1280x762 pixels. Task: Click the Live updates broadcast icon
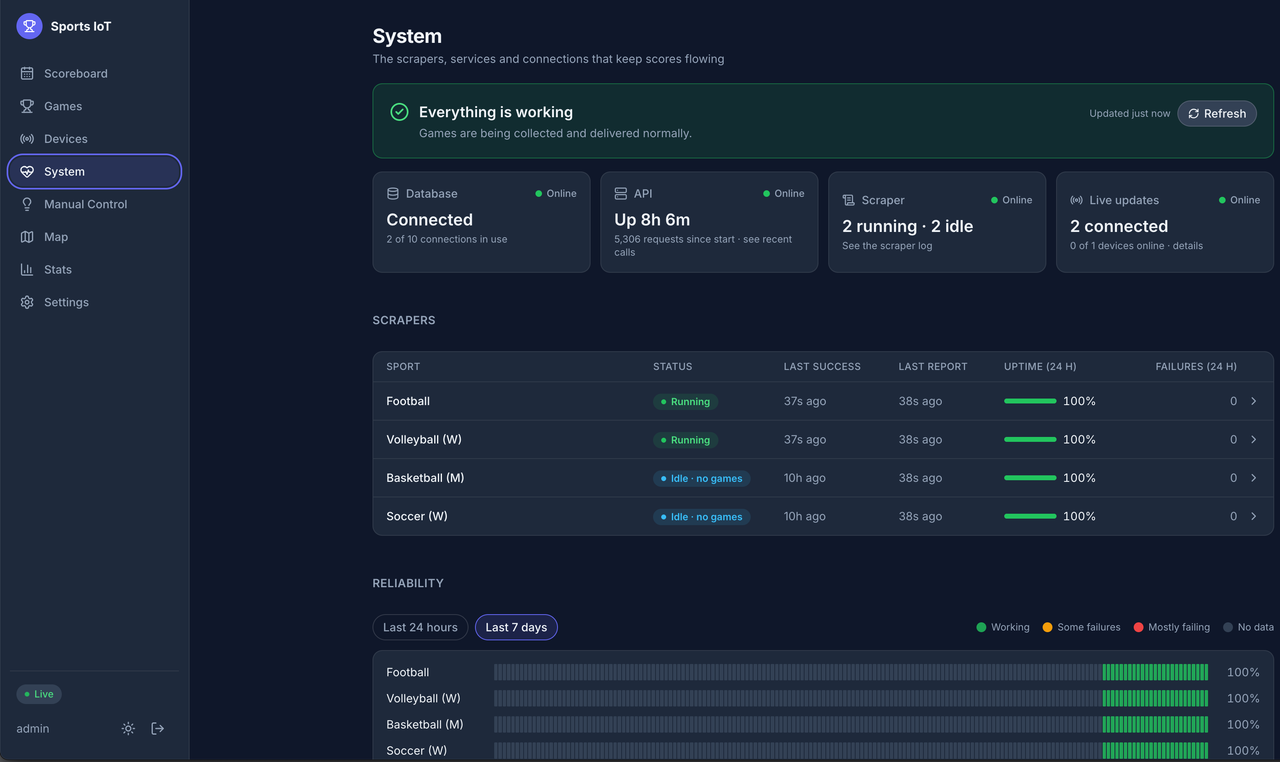point(1077,200)
